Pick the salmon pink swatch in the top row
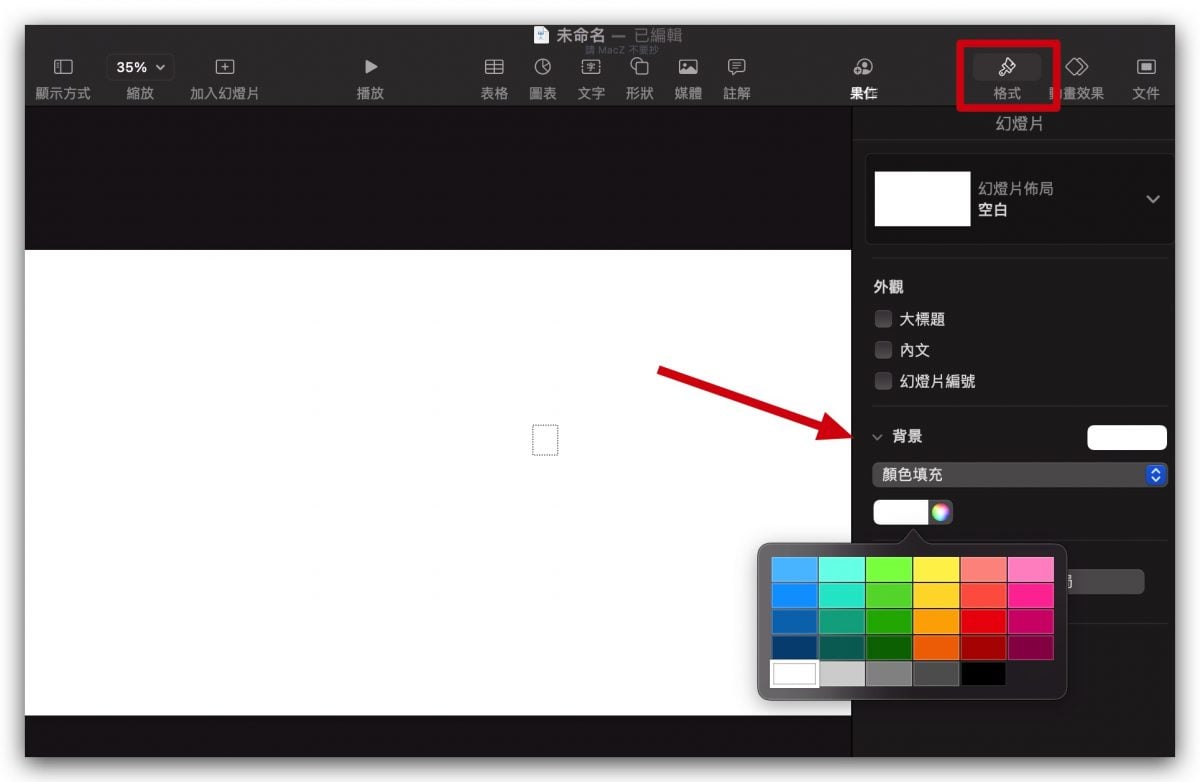 [983, 569]
